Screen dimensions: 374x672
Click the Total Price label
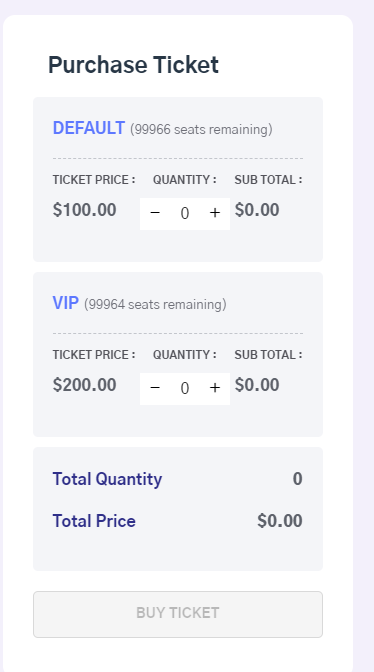pos(94,521)
